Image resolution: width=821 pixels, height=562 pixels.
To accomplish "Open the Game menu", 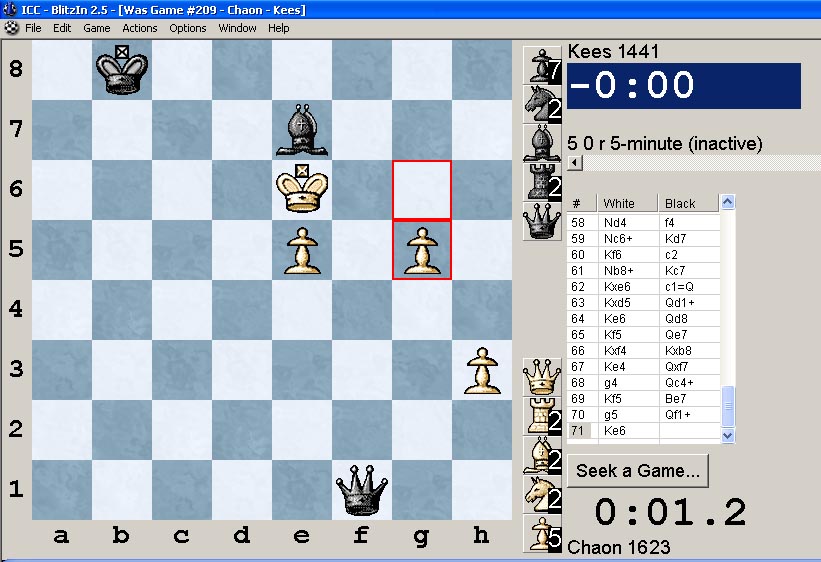I will [x=97, y=28].
